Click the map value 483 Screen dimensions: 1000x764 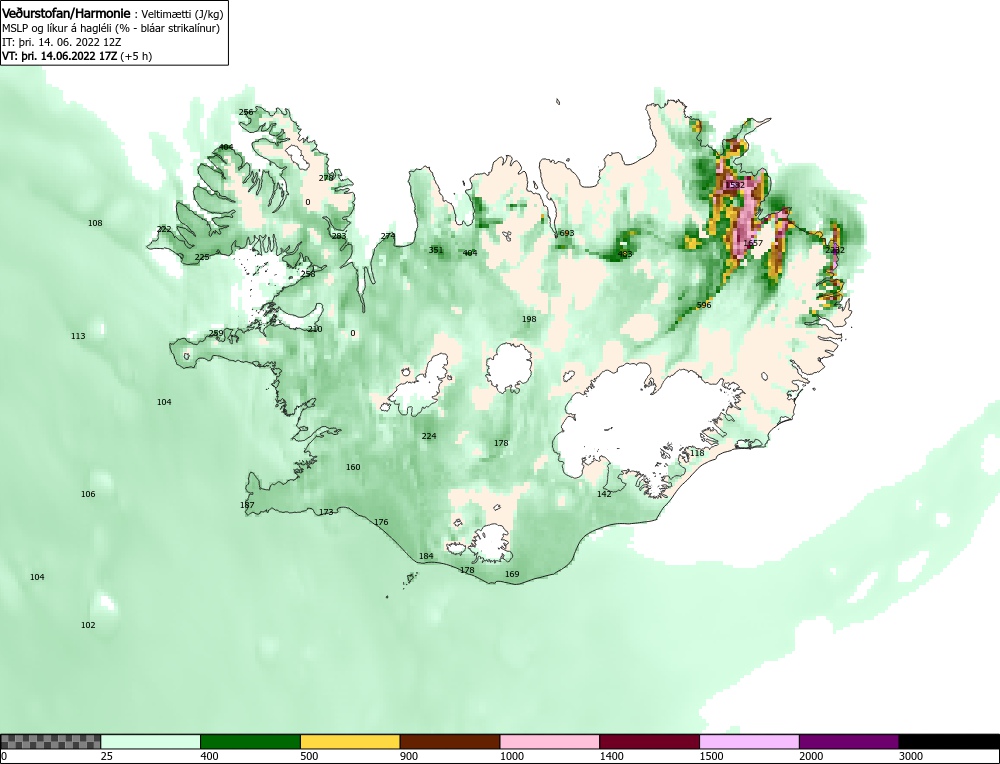(x=625, y=254)
